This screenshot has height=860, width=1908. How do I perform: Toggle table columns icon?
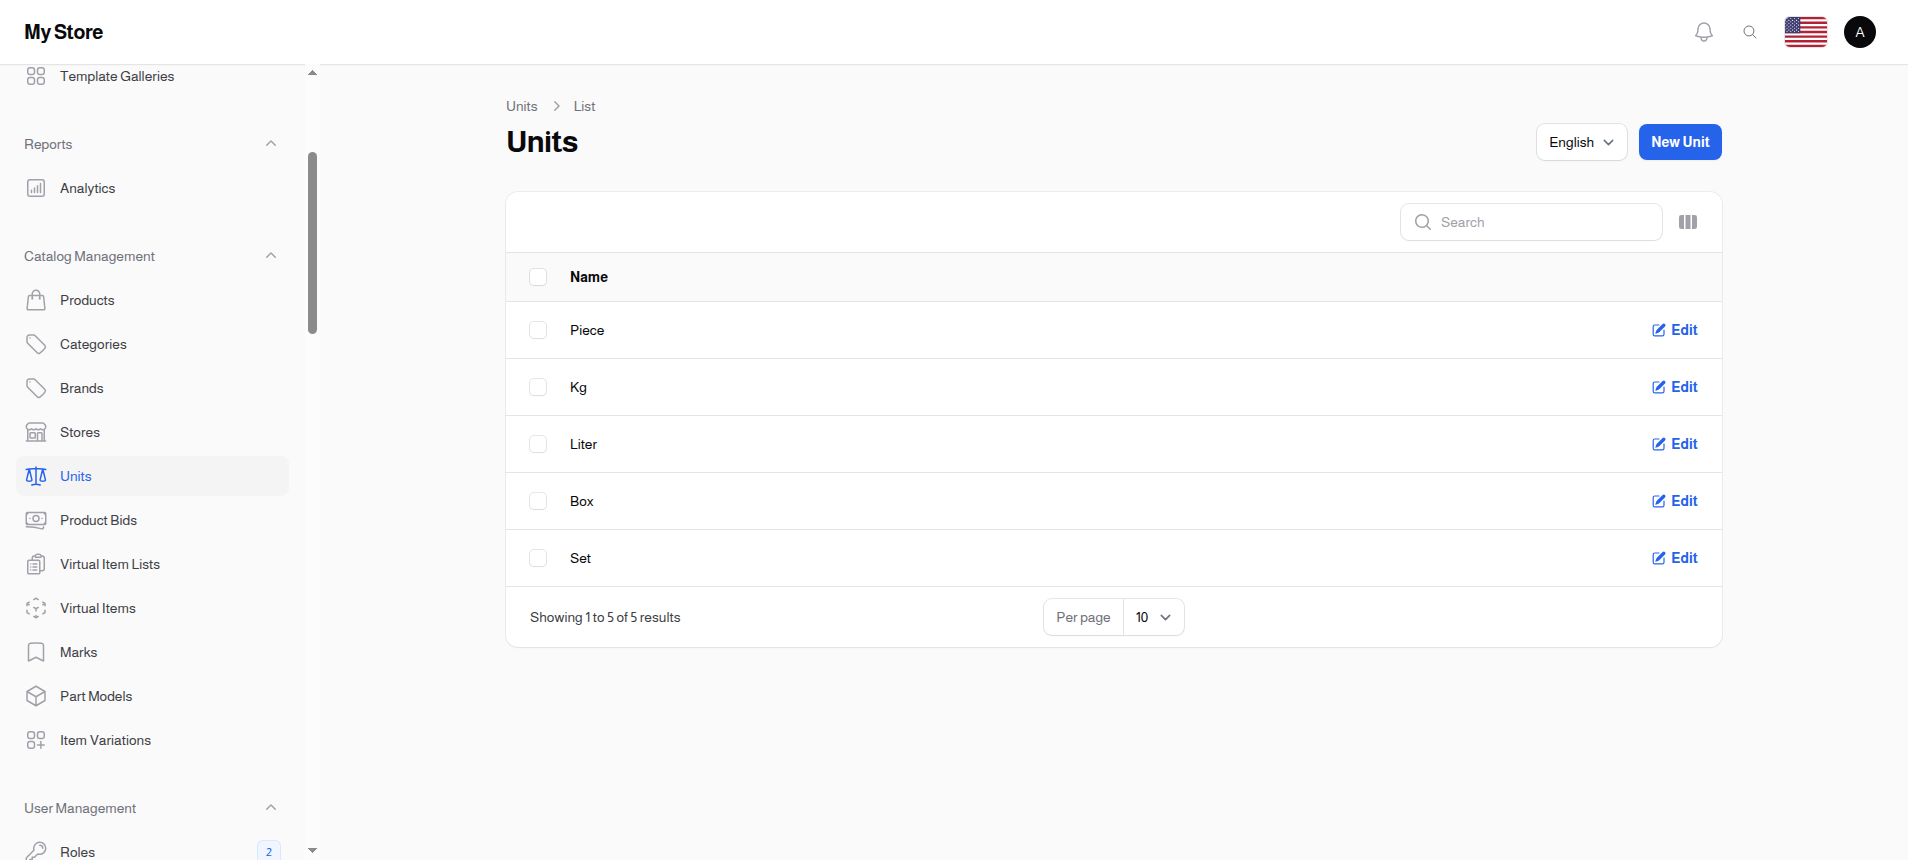(1688, 222)
